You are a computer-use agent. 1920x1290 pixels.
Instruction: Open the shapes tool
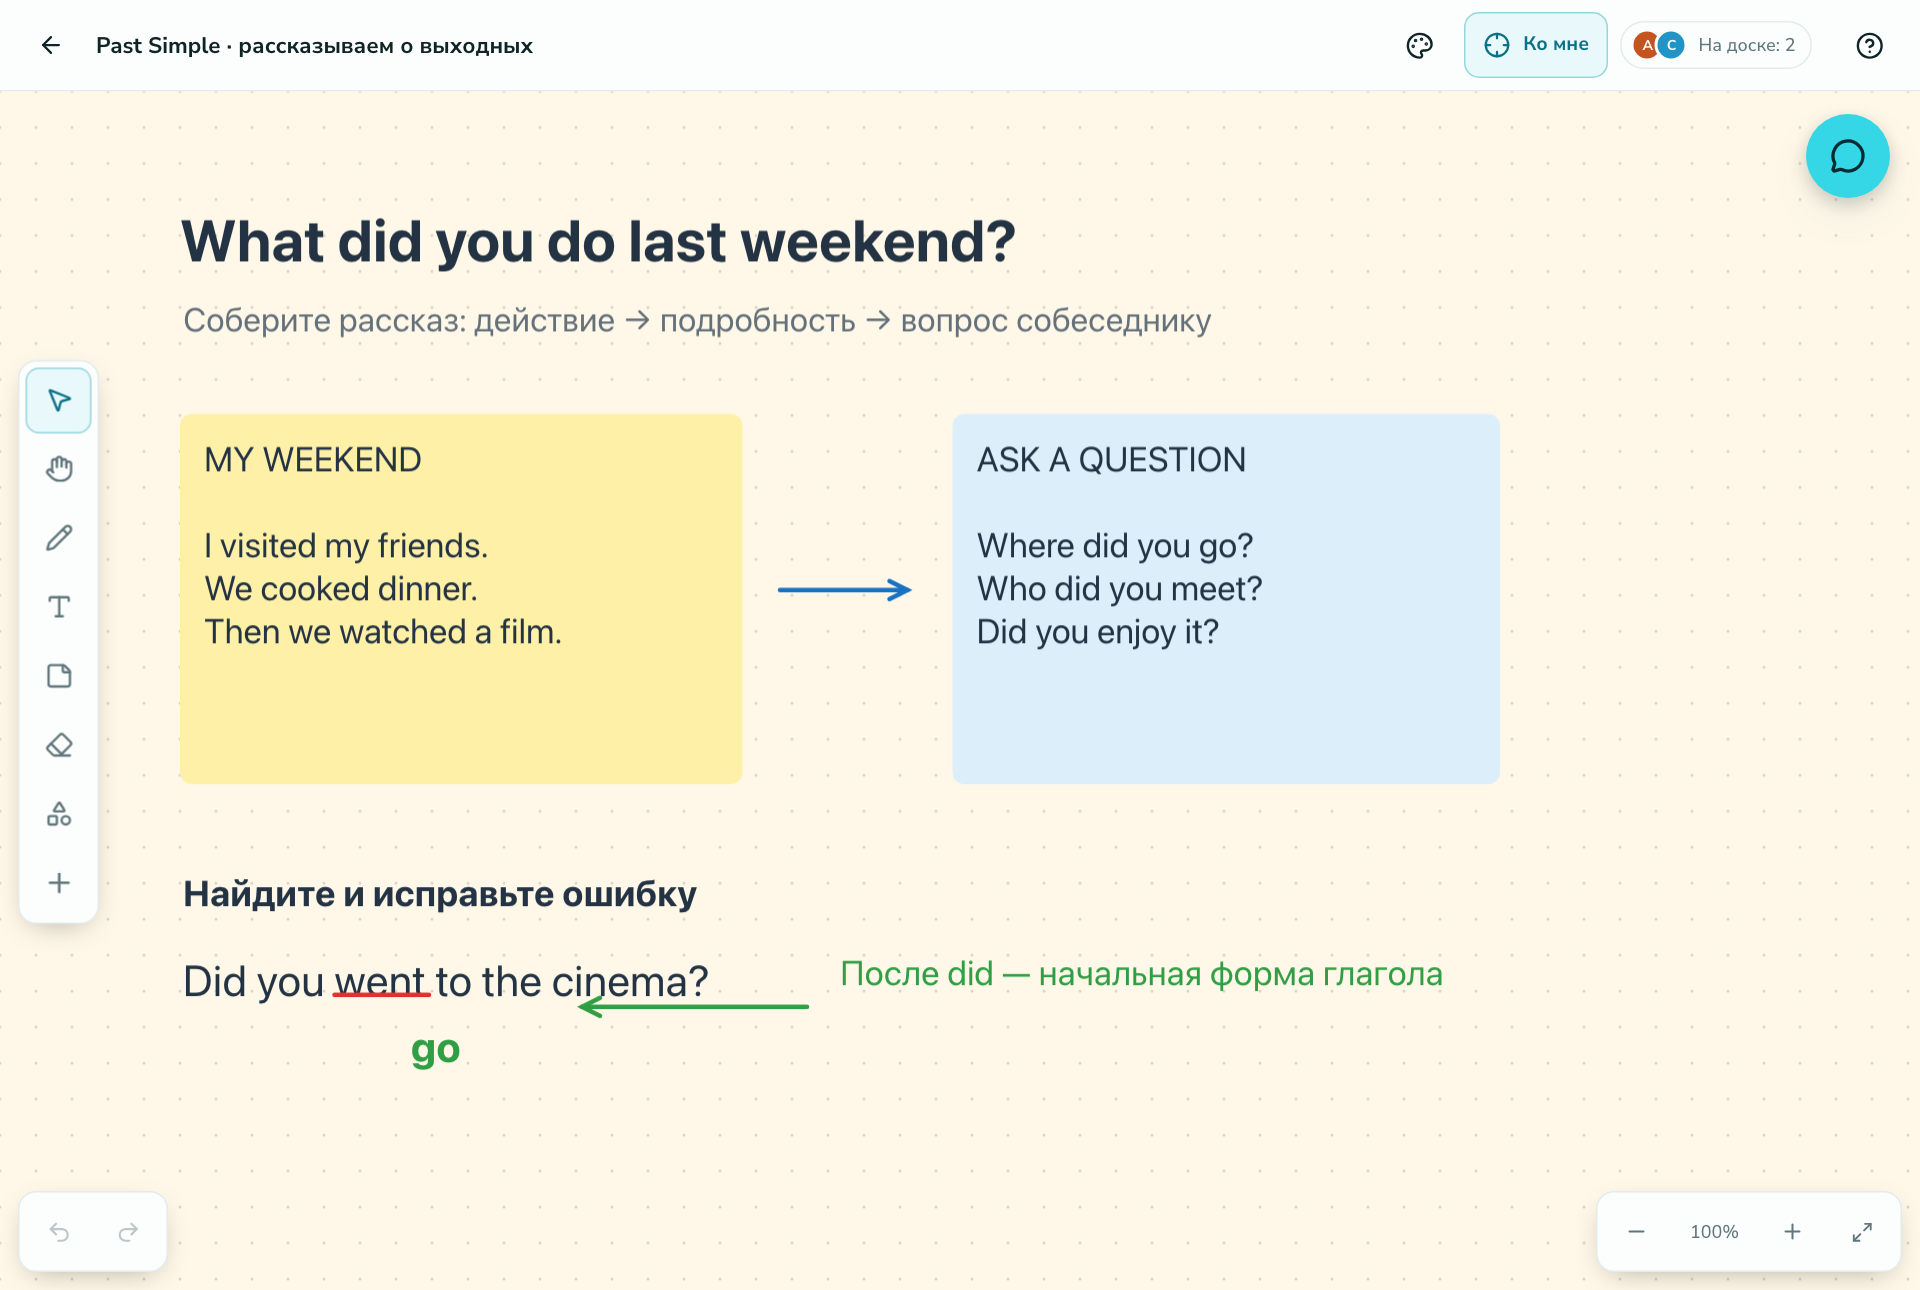(x=59, y=814)
